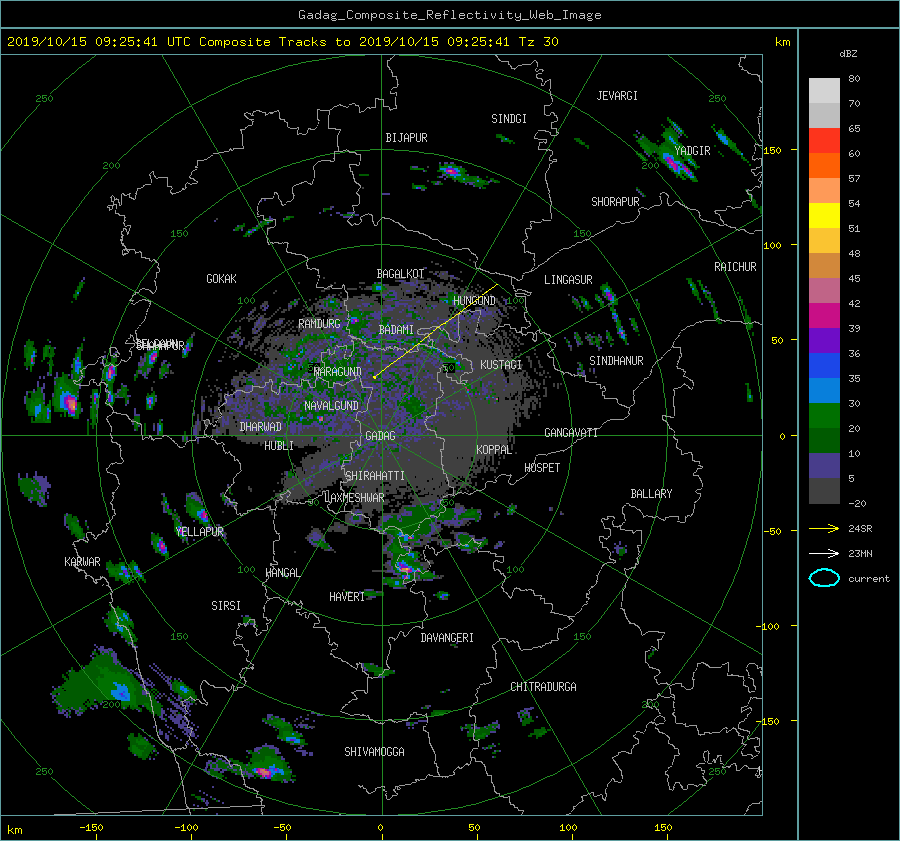Viewport: 900px width, 841px height.
Task: Click the SHIRAHATTI city label
Action: pos(375,476)
